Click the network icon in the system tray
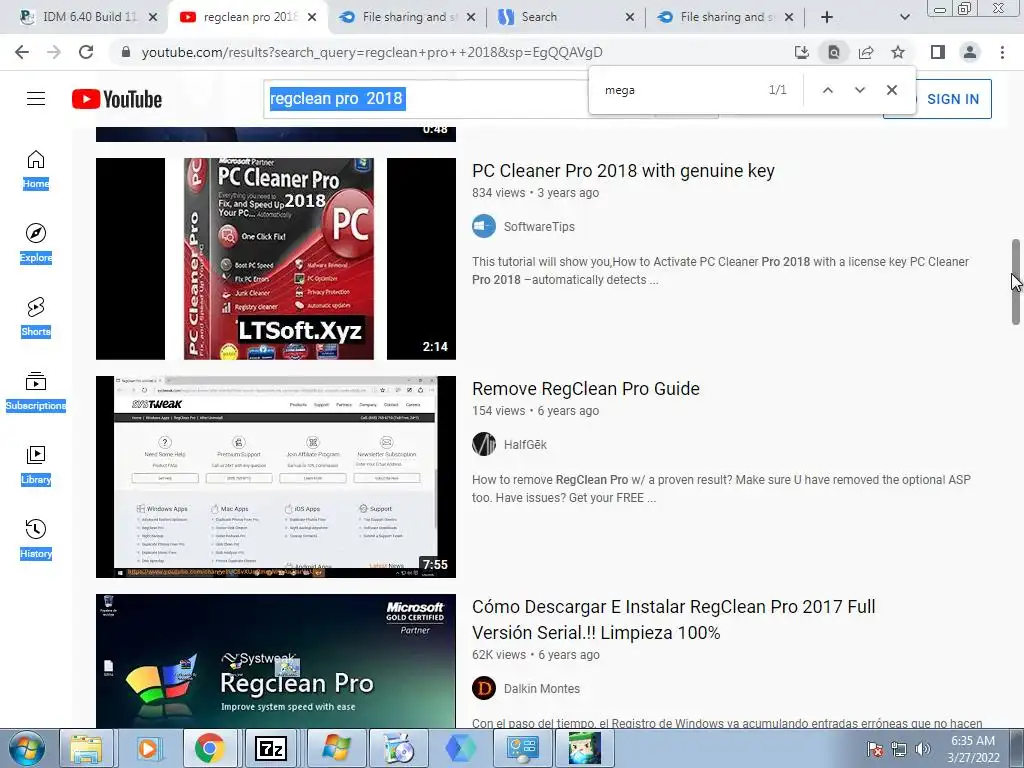Viewport: 1024px width, 768px height. click(899, 749)
